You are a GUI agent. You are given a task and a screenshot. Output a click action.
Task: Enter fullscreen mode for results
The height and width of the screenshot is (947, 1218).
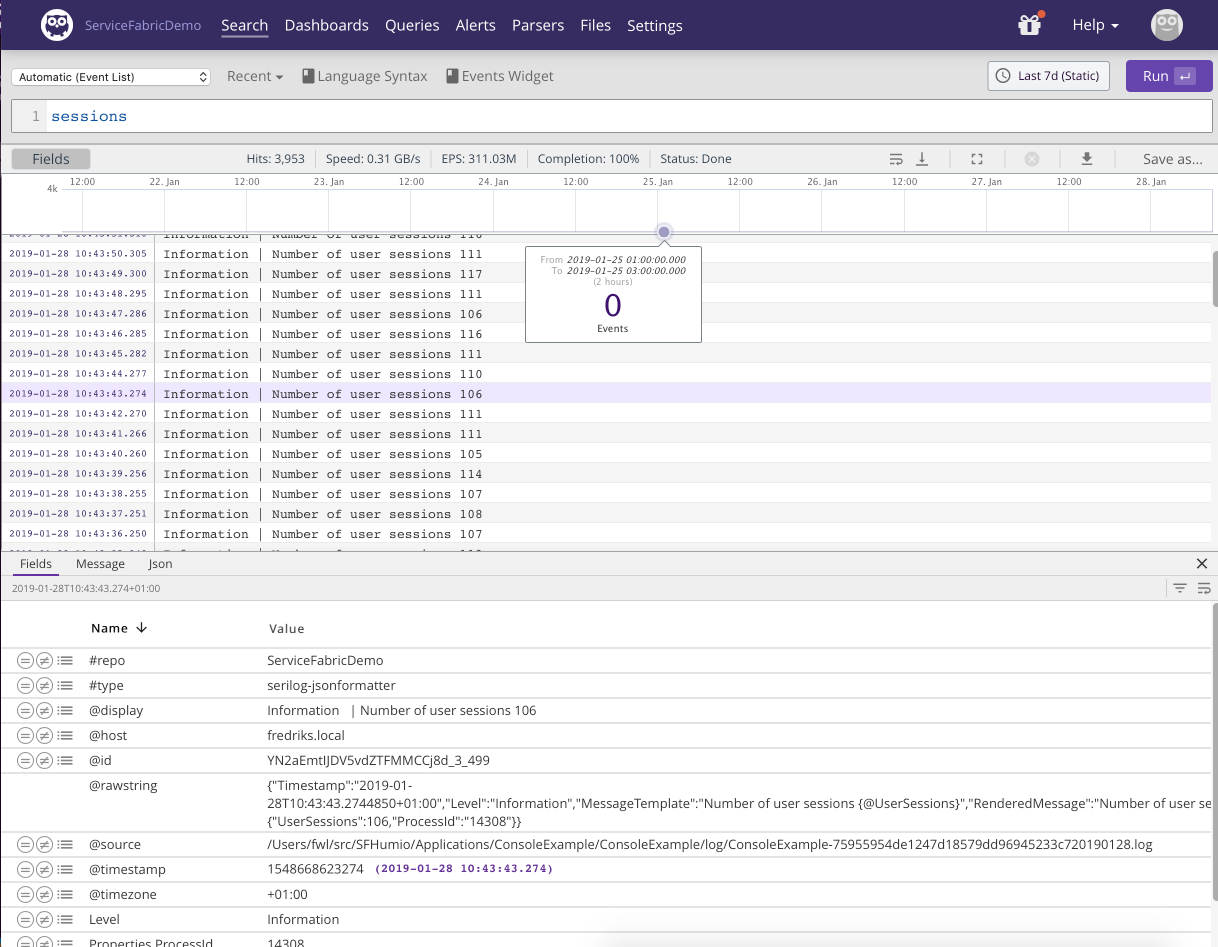click(x=977, y=159)
